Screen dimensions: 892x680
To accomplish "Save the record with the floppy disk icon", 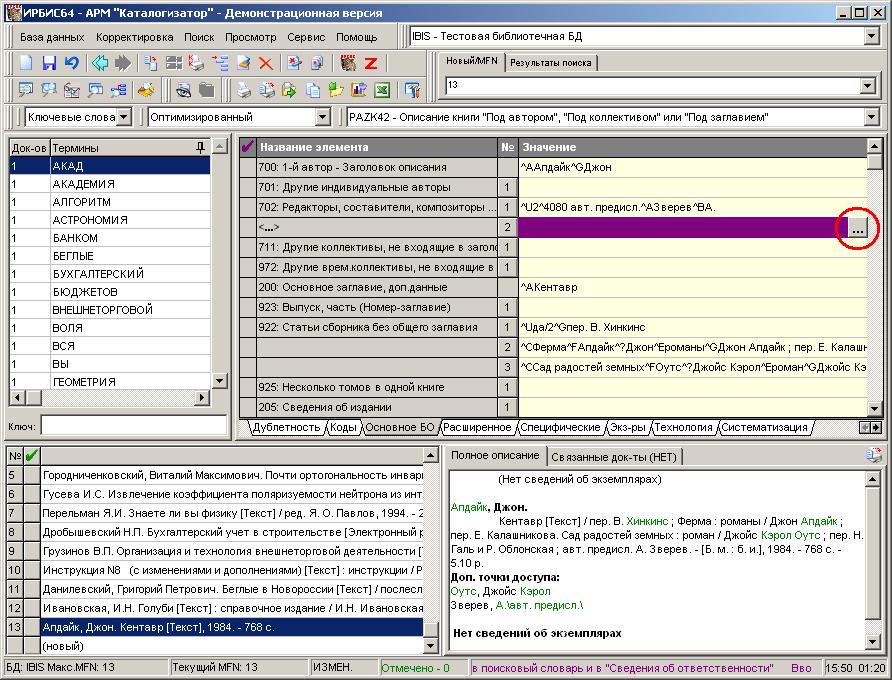I will pyautogui.click(x=49, y=63).
